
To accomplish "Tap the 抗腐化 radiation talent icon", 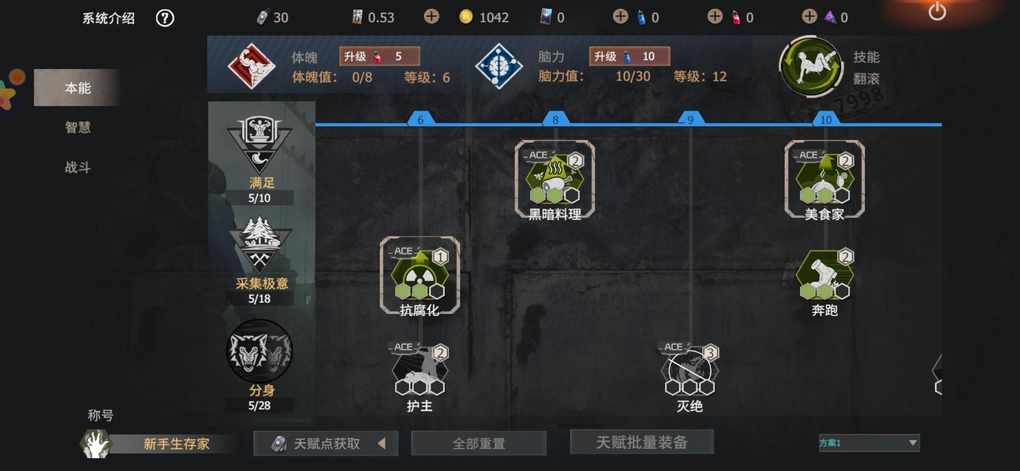I will pos(420,275).
